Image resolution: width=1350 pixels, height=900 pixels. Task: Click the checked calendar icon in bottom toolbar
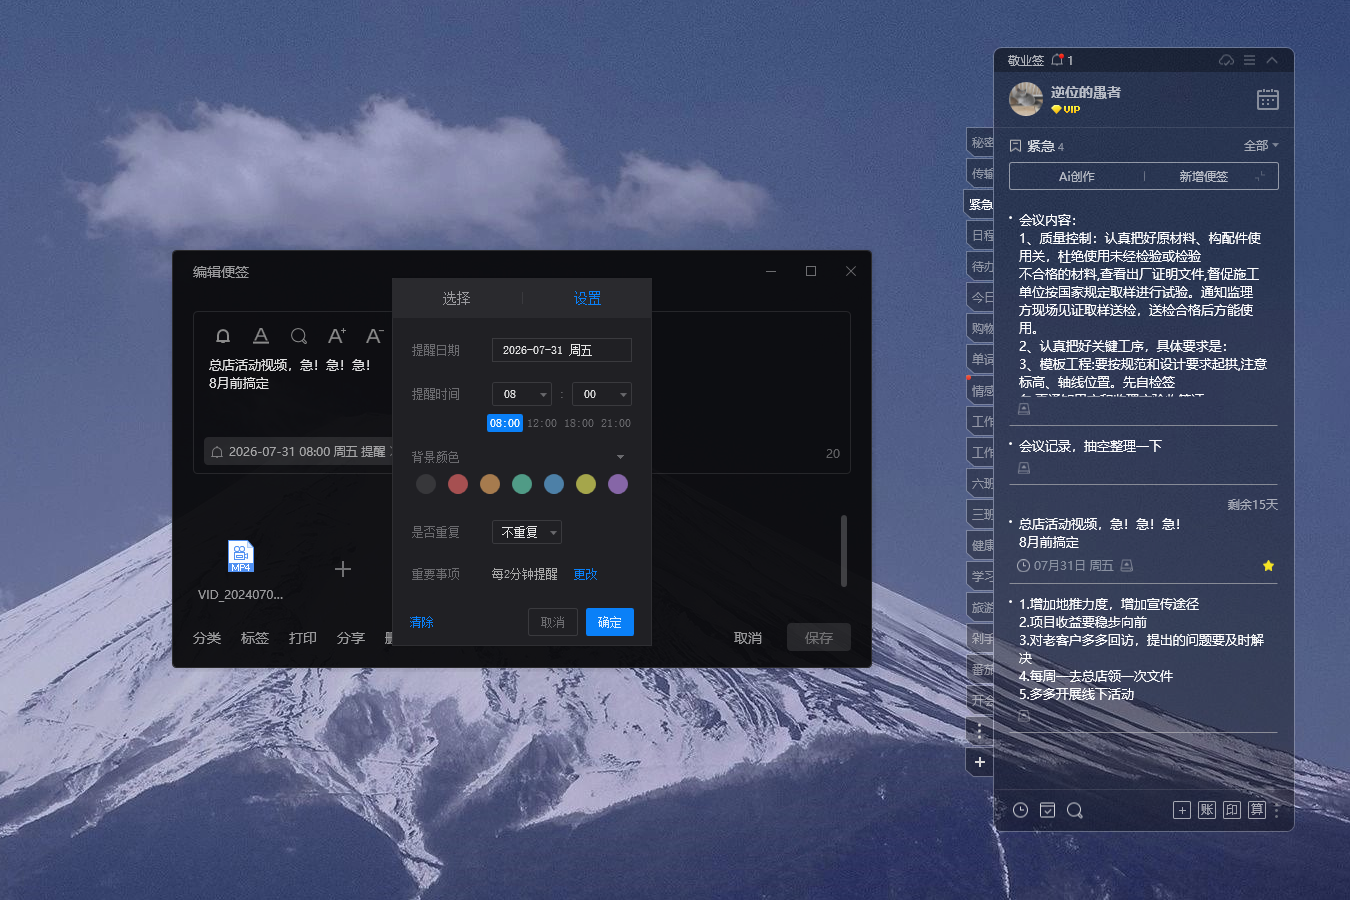click(1047, 810)
